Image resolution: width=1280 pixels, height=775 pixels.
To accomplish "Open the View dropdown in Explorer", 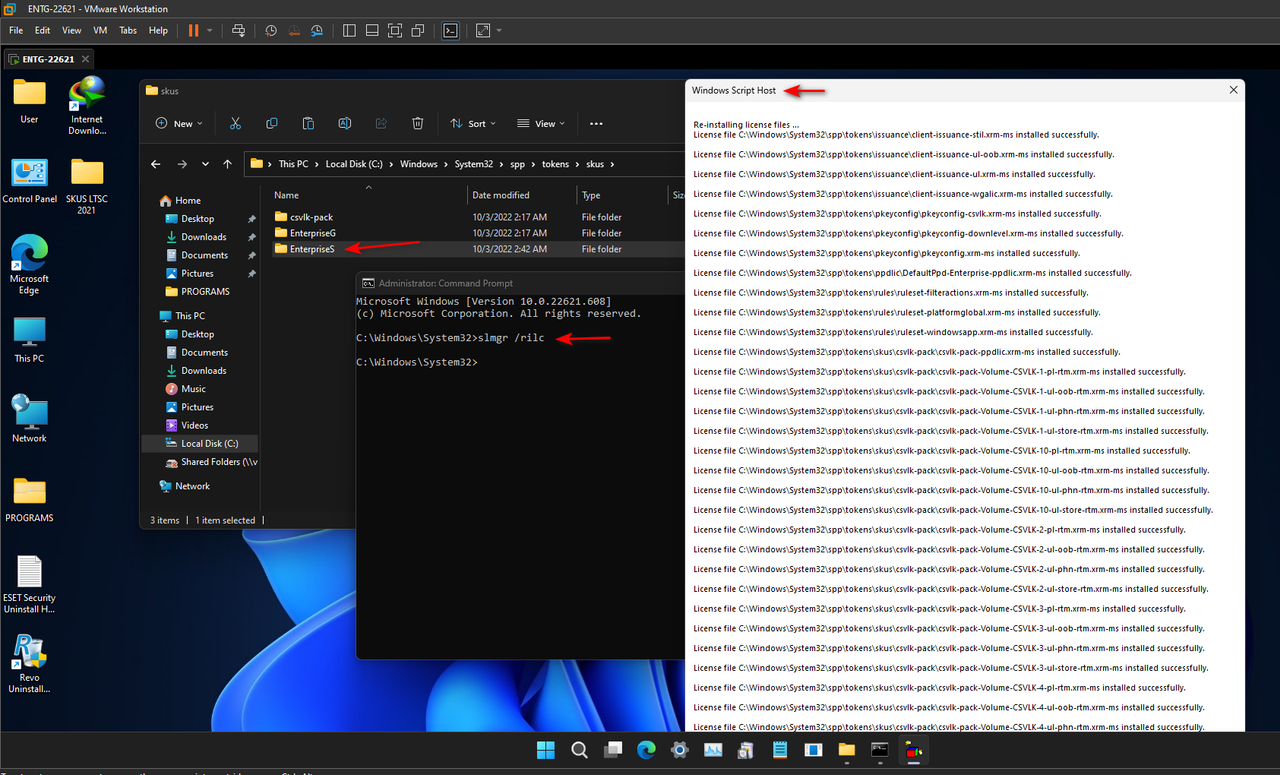I will click(541, 123).
